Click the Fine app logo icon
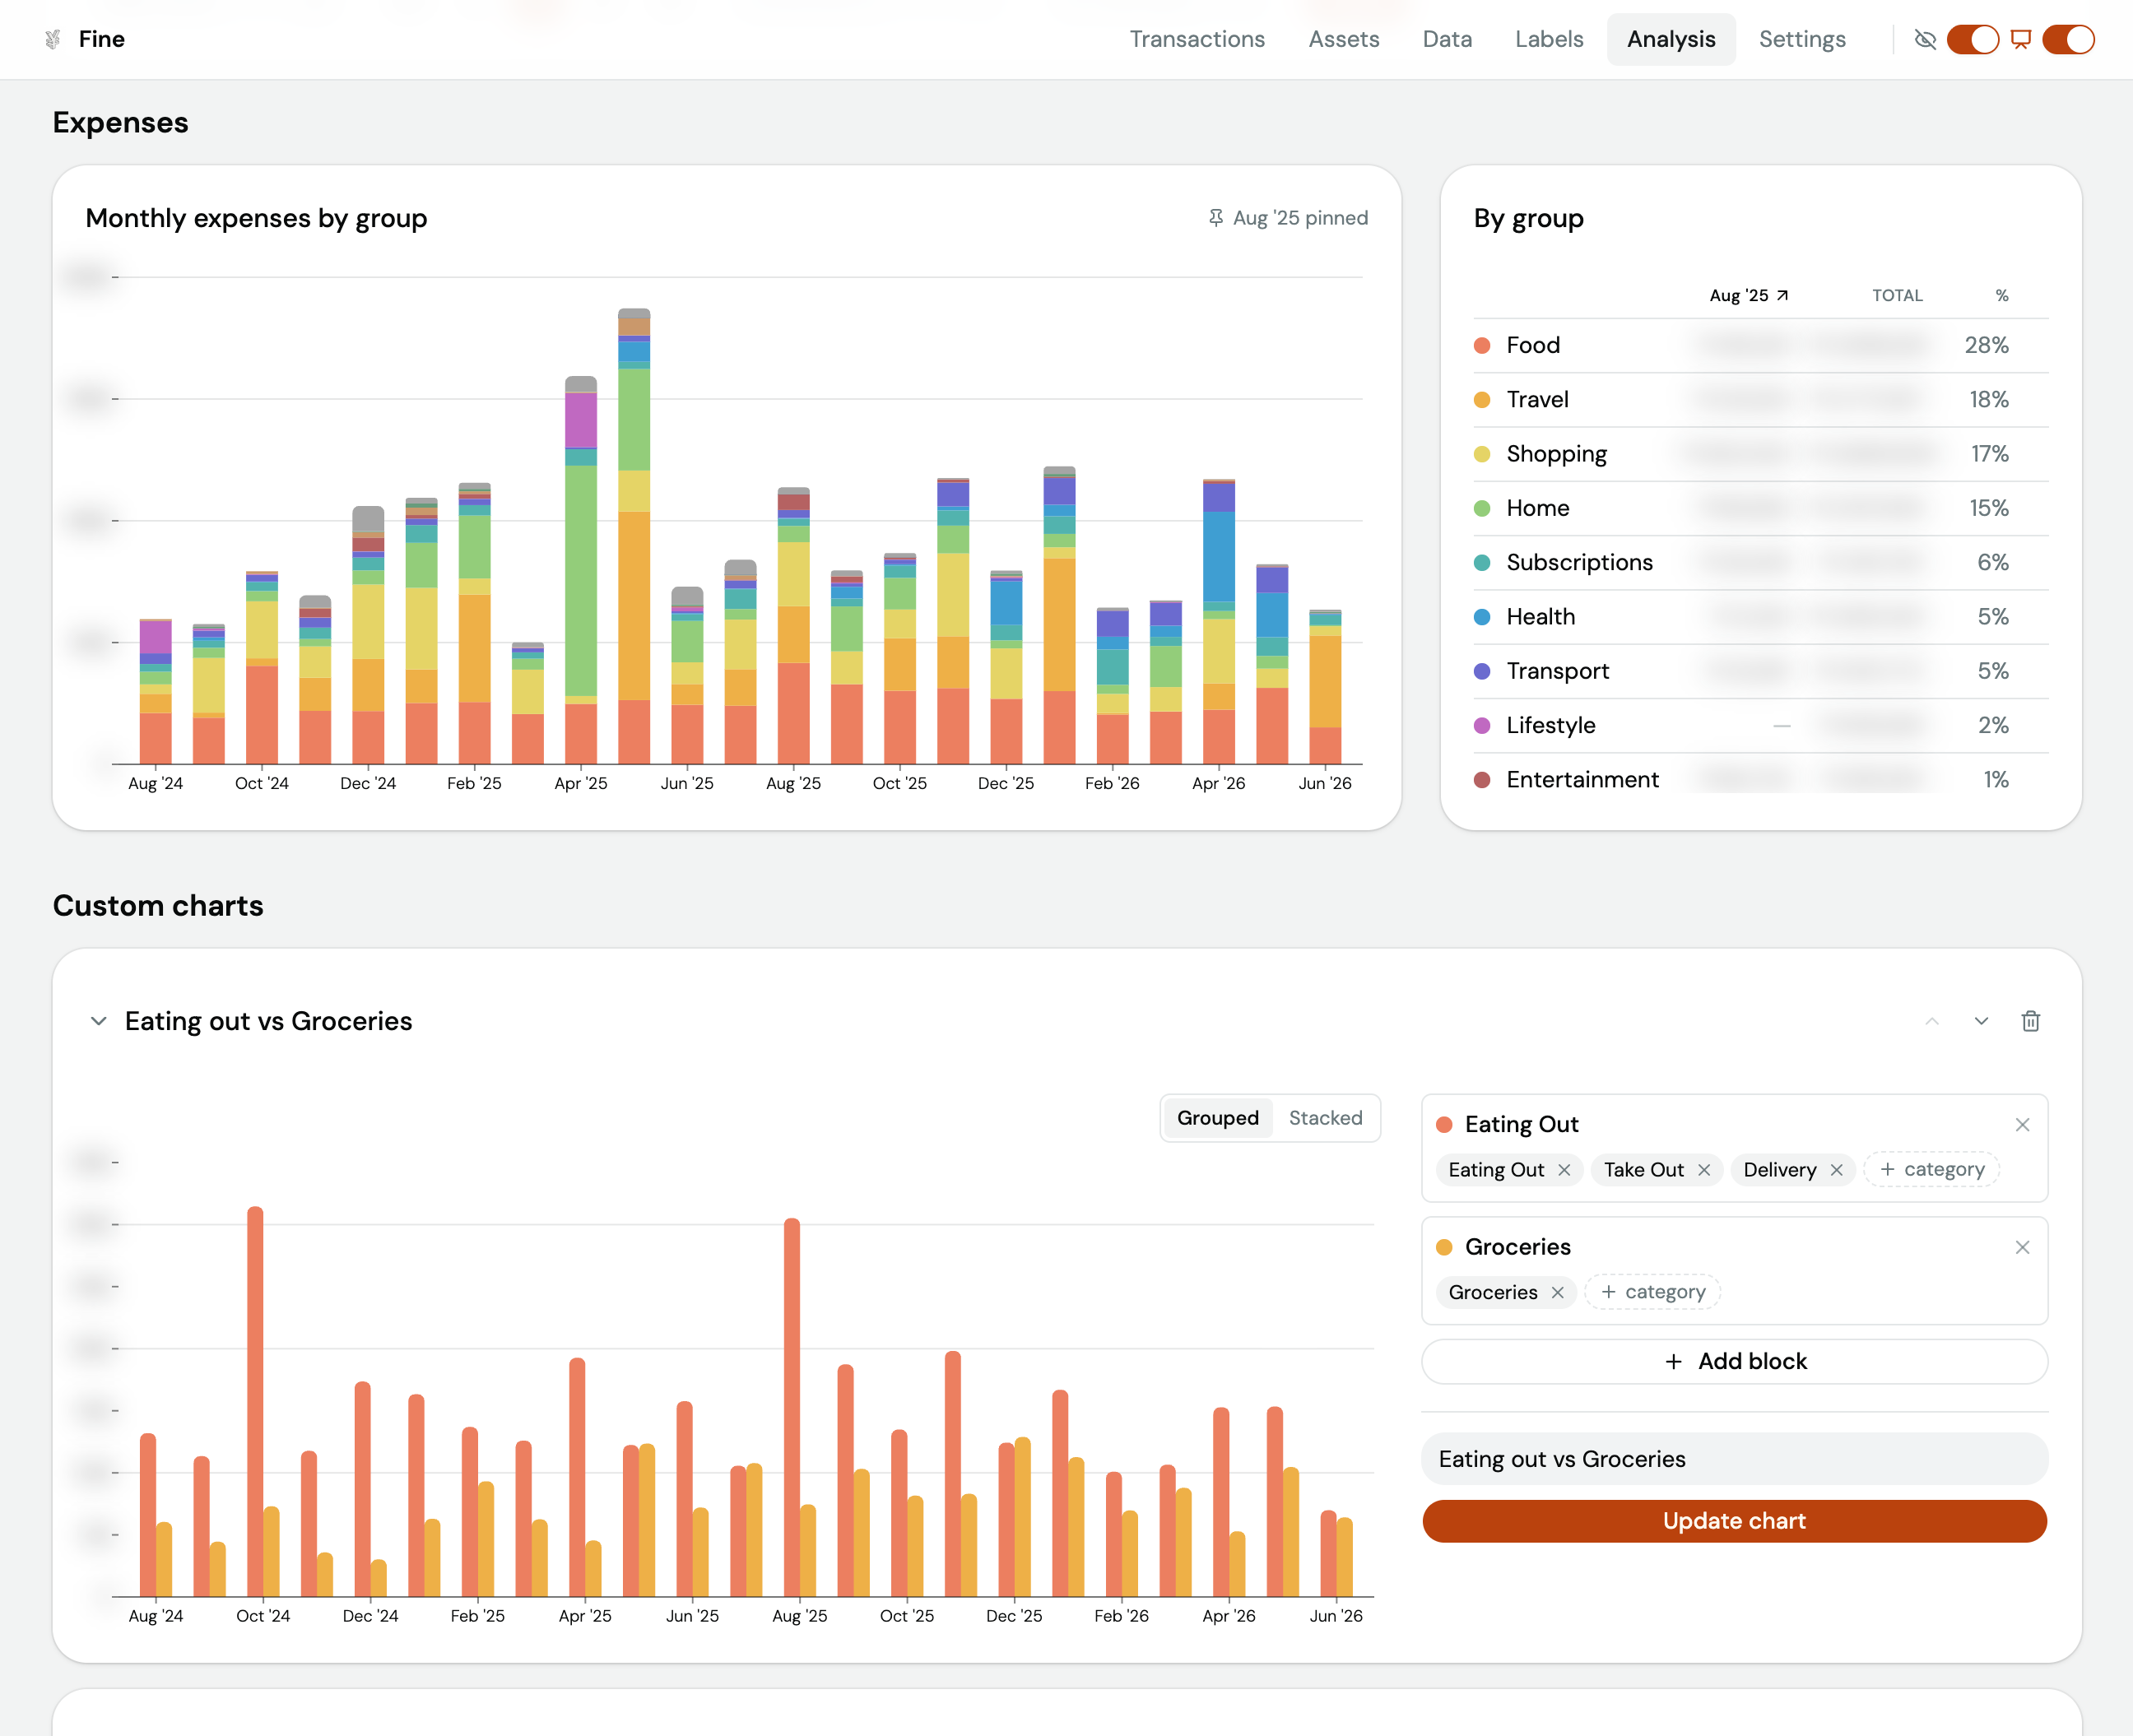The height and width of the screenshot is (1736, 2133). coord(53,39)
